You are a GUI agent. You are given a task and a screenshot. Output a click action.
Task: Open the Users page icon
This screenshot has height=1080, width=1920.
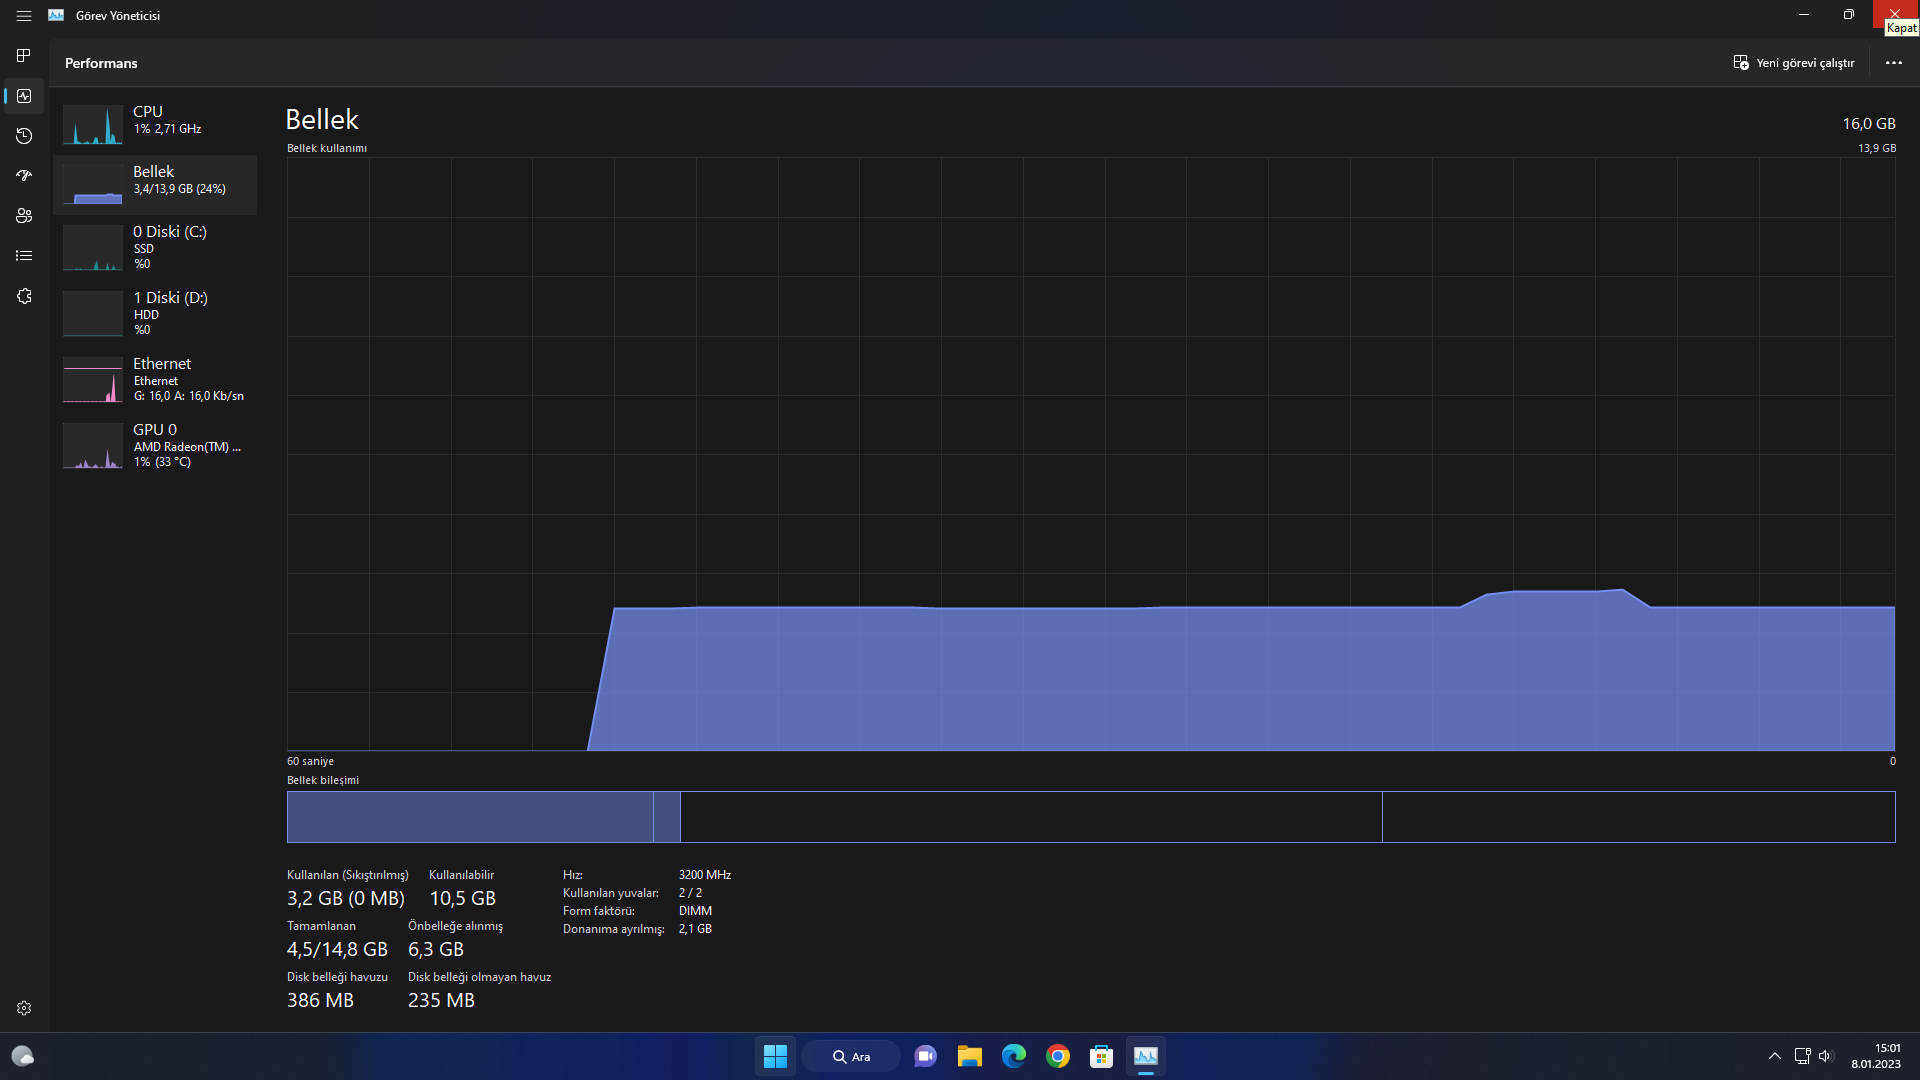point(24,216)
